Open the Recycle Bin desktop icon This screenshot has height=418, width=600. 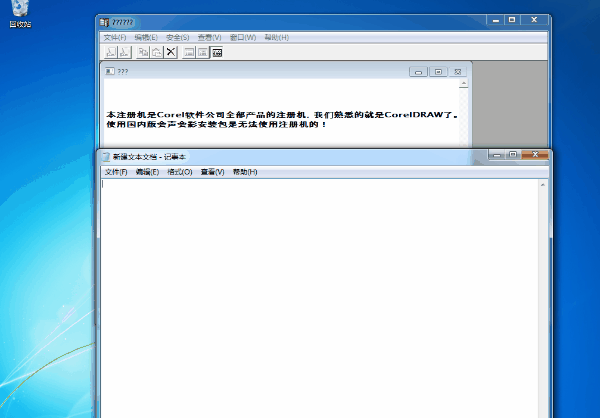tap(20, 14)
